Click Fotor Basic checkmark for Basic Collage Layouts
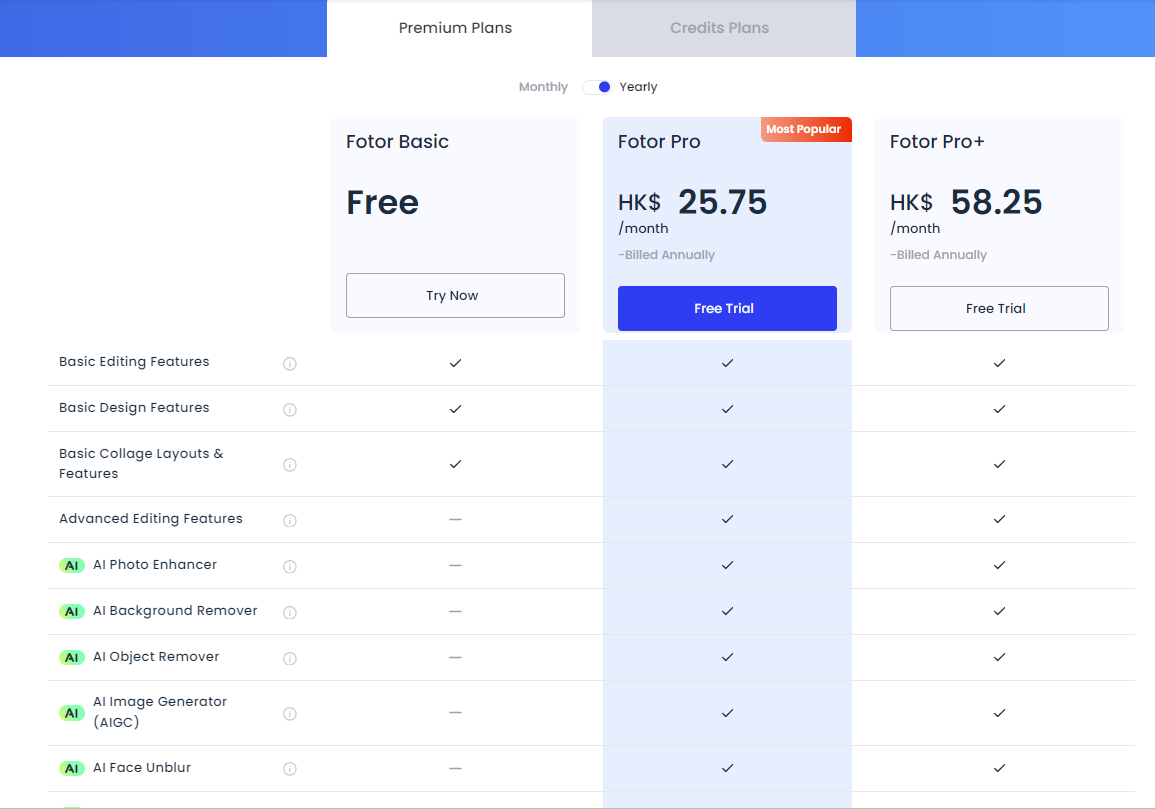 pyautogui.click(x=455, y=464)
